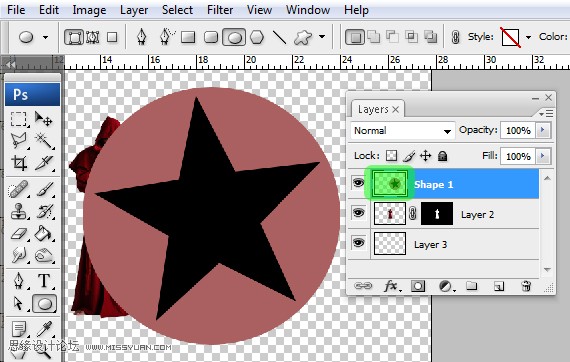The height and width of the screenshot is (362, 570).
Task: Click the Line tool in options bar
Action: [x=279, y=37]
